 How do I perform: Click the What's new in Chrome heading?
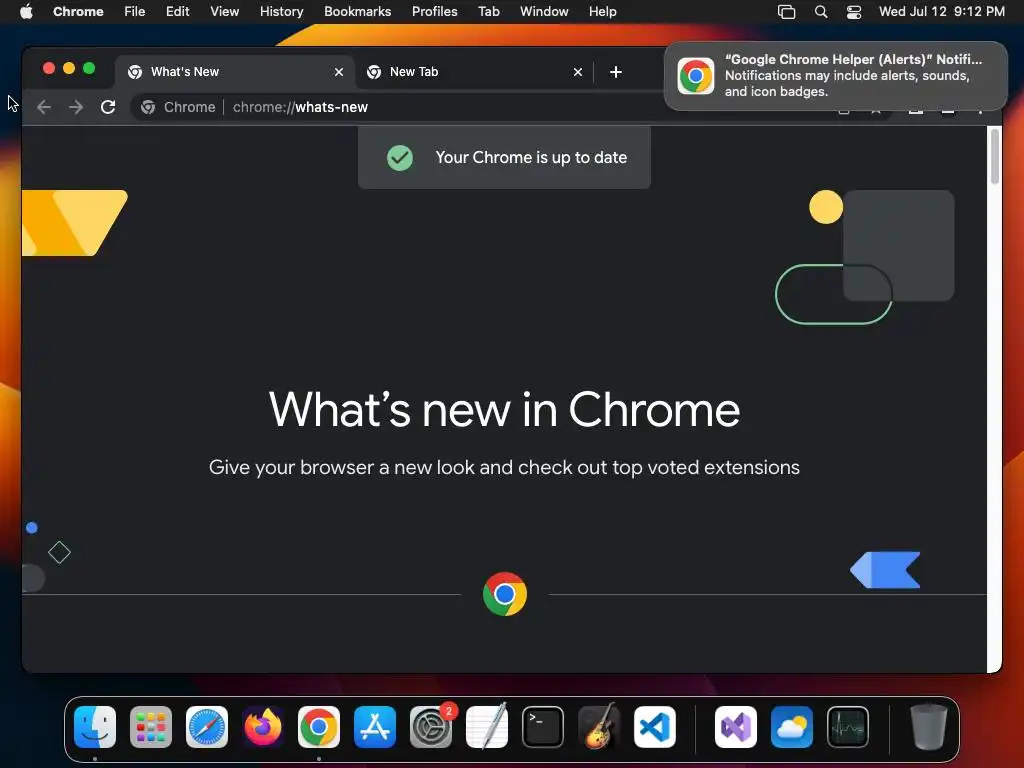[504, 410]
